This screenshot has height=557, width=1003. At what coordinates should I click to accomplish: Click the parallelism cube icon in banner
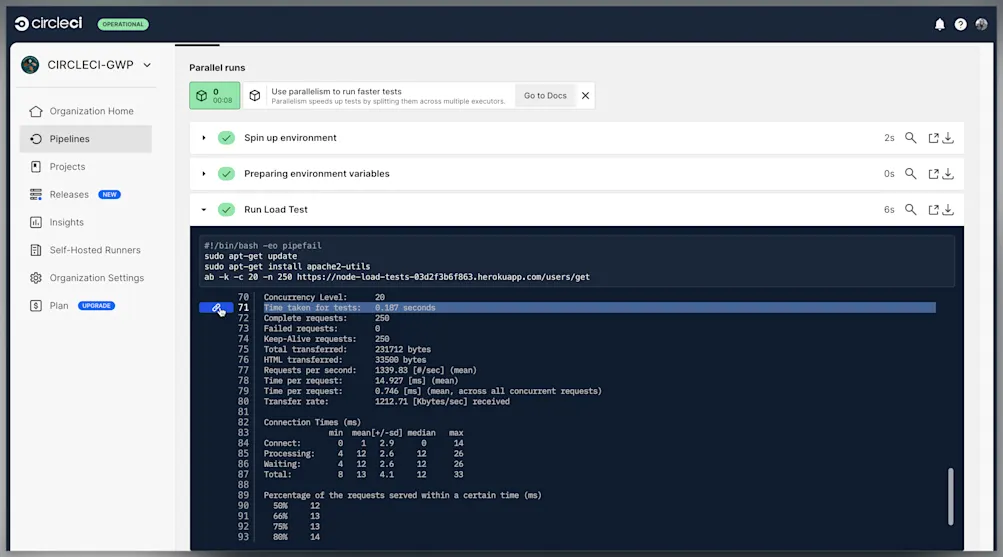(x=255, y=95)
